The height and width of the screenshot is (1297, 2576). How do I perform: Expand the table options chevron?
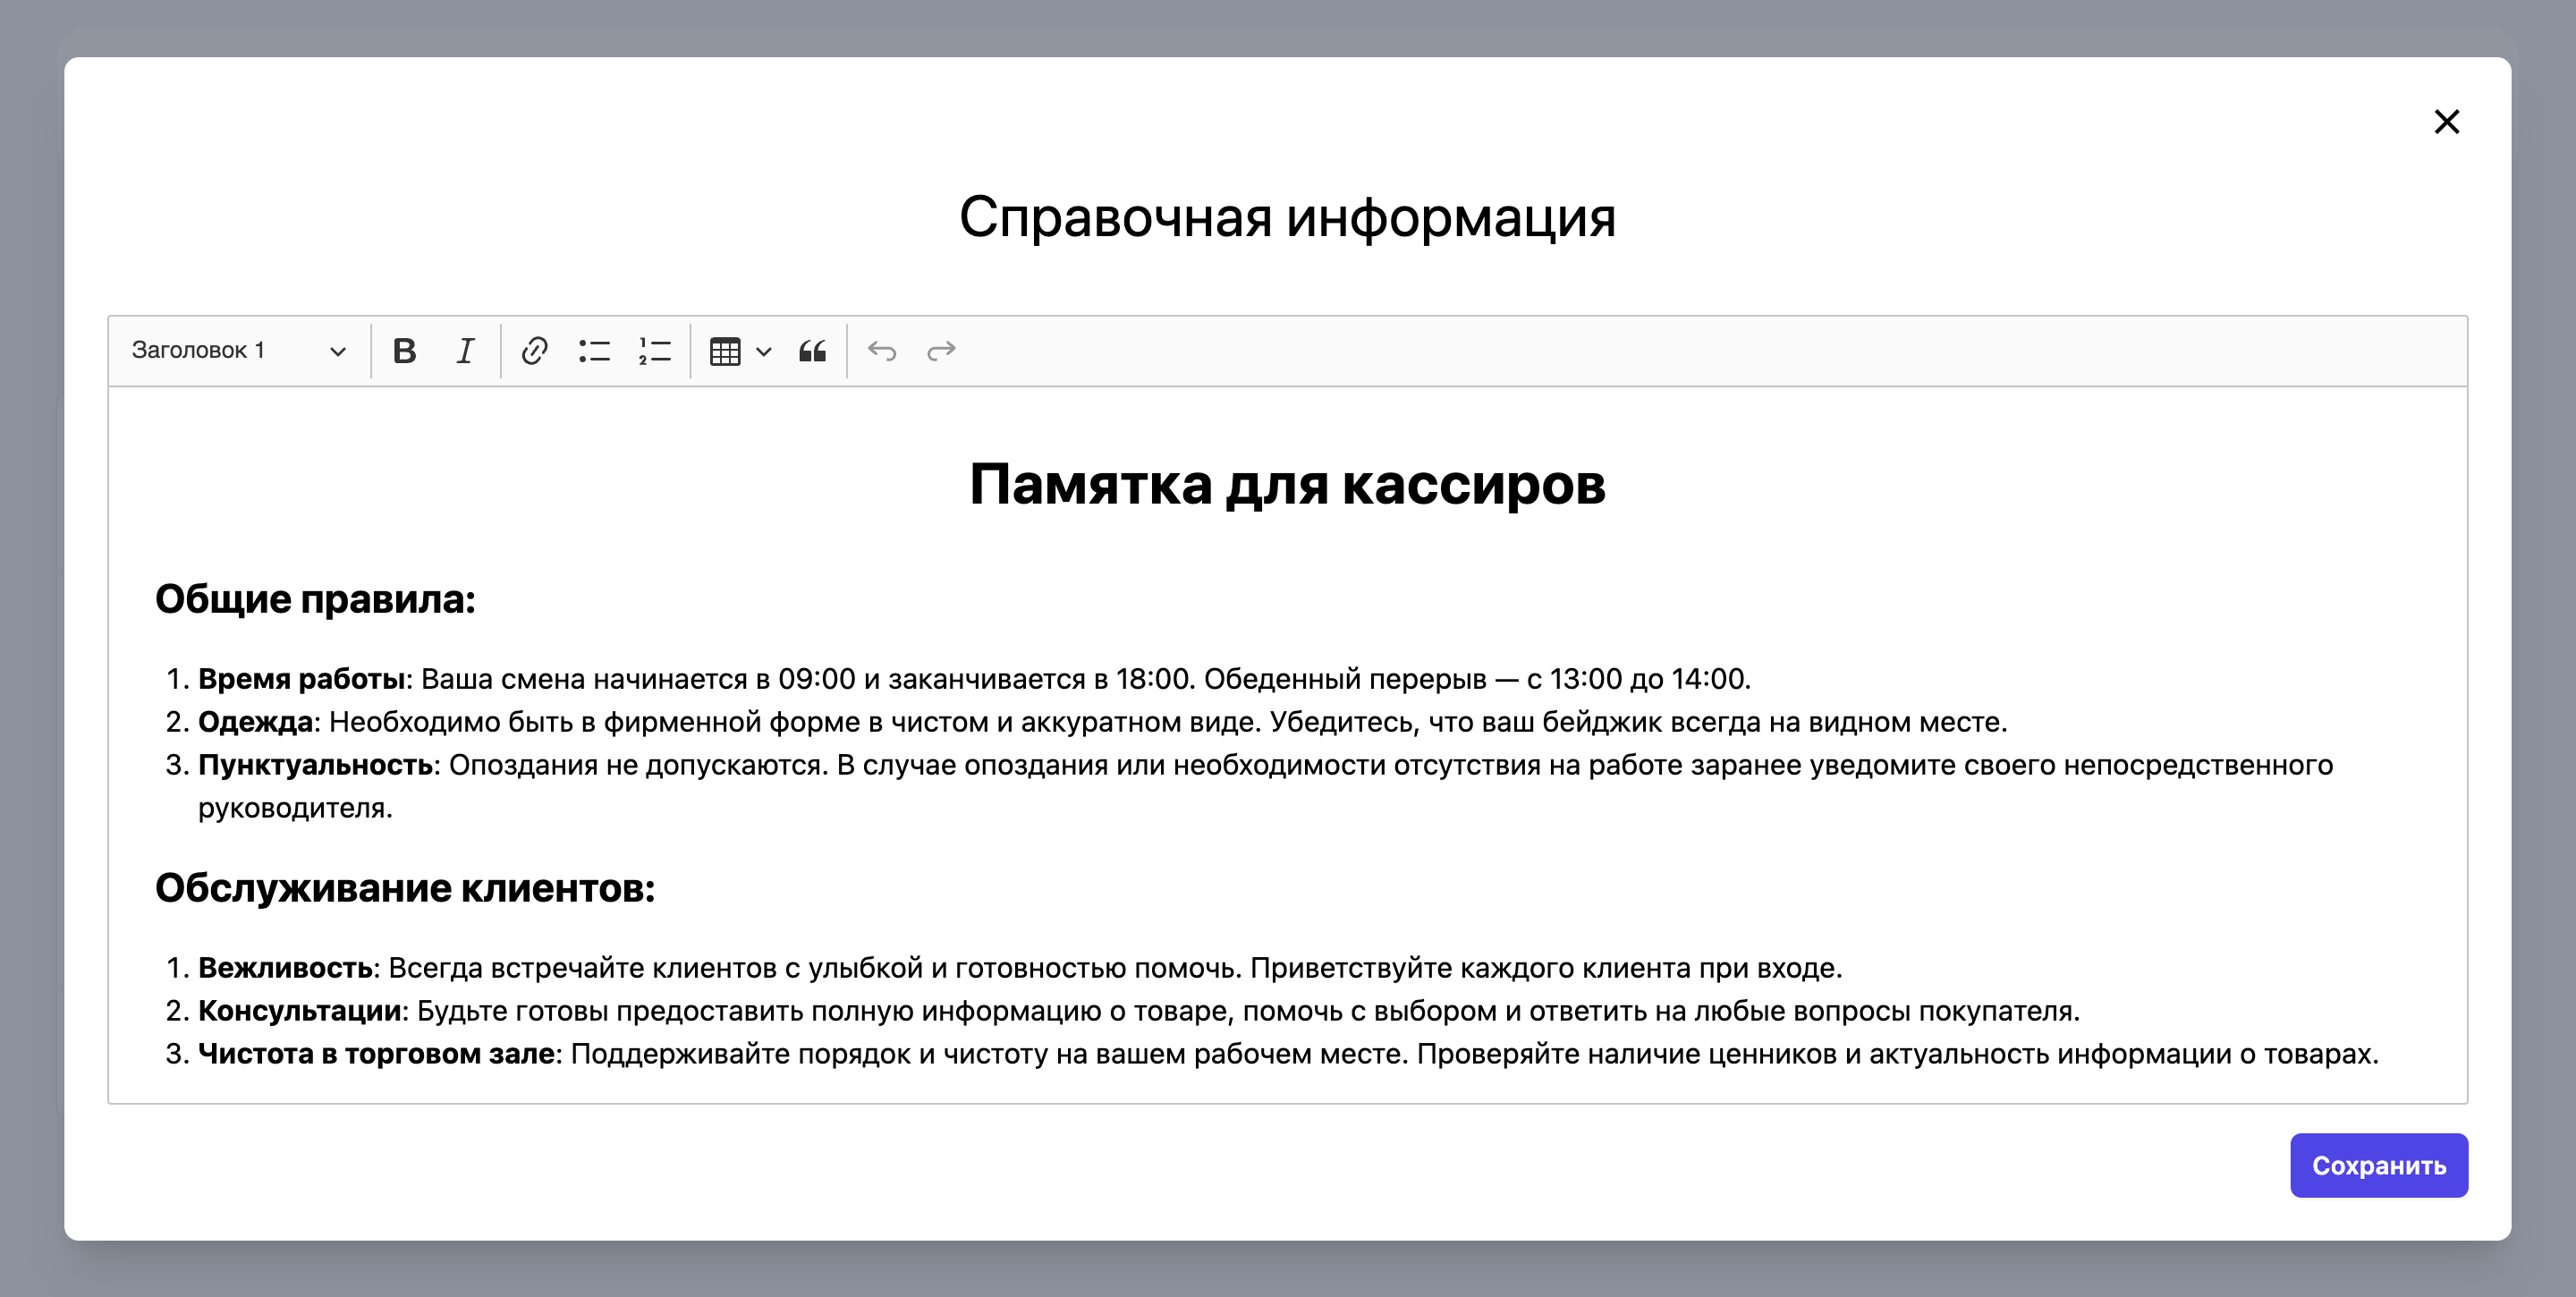(764, 351)
